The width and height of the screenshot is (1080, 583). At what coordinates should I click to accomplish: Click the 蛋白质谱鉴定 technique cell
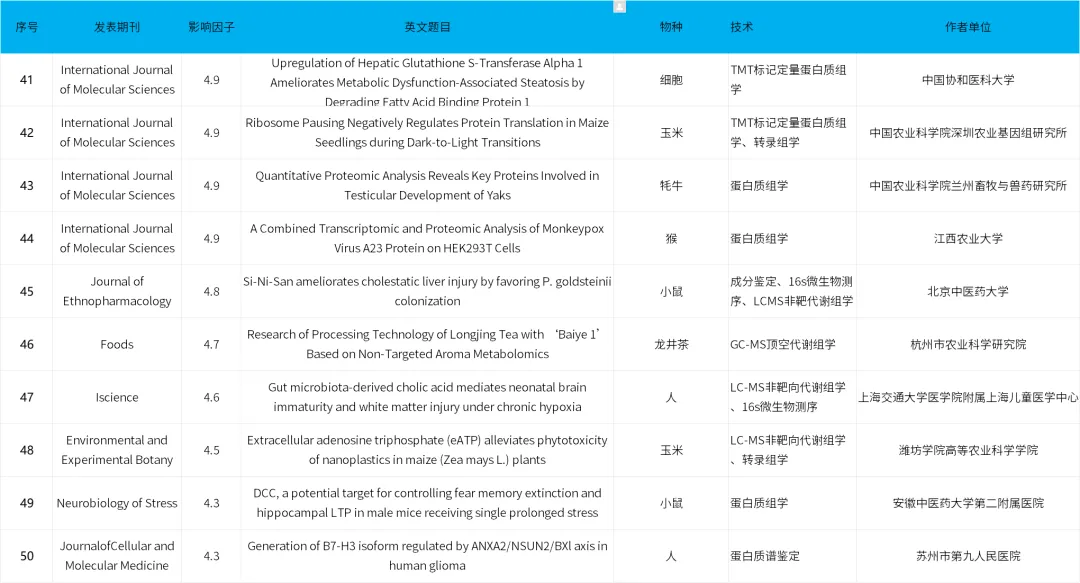(x=792, y=555)
